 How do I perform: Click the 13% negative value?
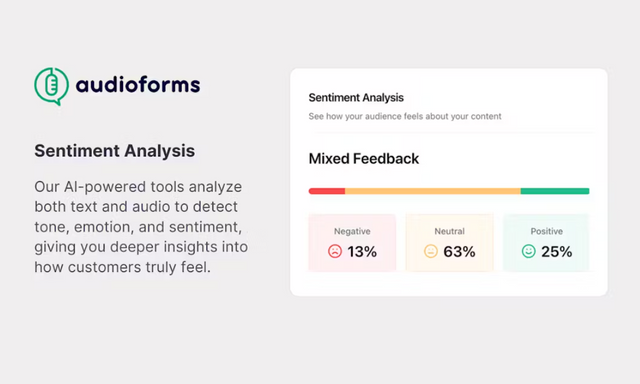click(362, 251)
